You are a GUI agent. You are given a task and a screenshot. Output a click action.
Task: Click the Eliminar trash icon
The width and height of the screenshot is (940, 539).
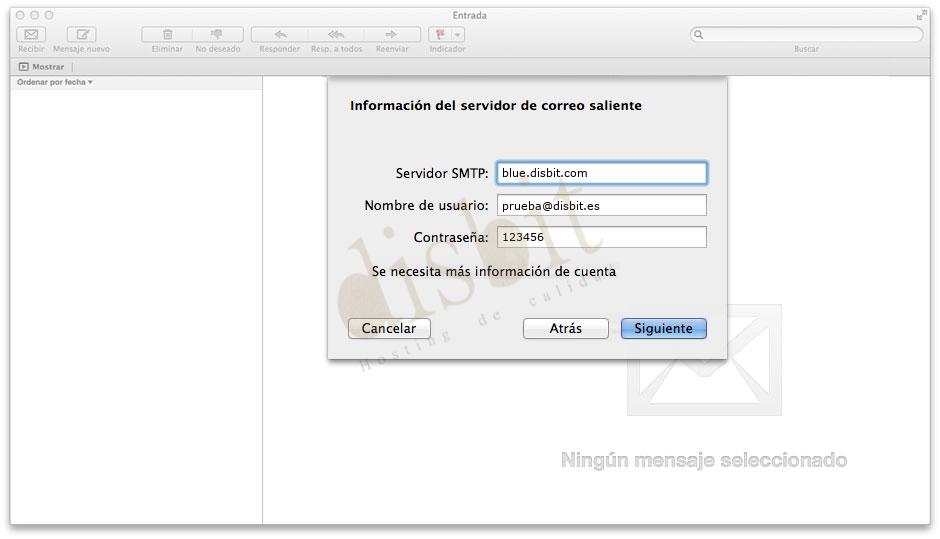click(167, 35)
